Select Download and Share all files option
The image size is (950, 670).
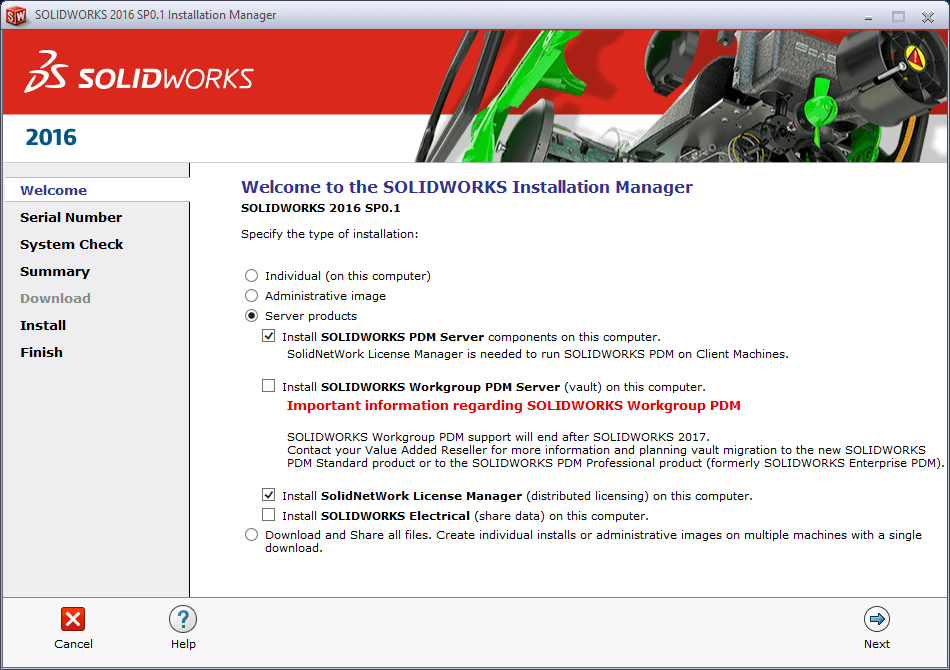pyautogui.click(x=252, y=535)
